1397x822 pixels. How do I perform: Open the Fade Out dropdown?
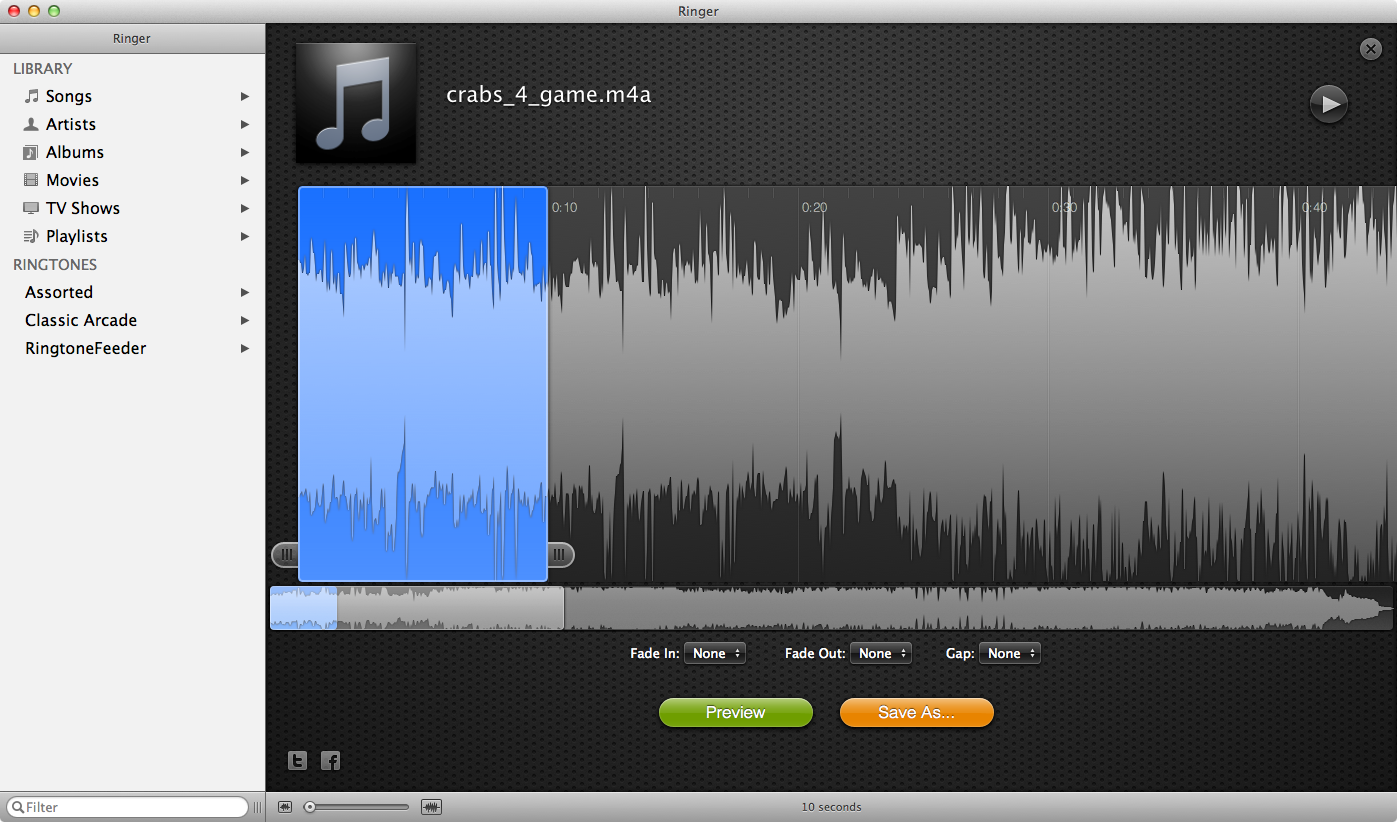pyautogui.click(x=880, y=653)
